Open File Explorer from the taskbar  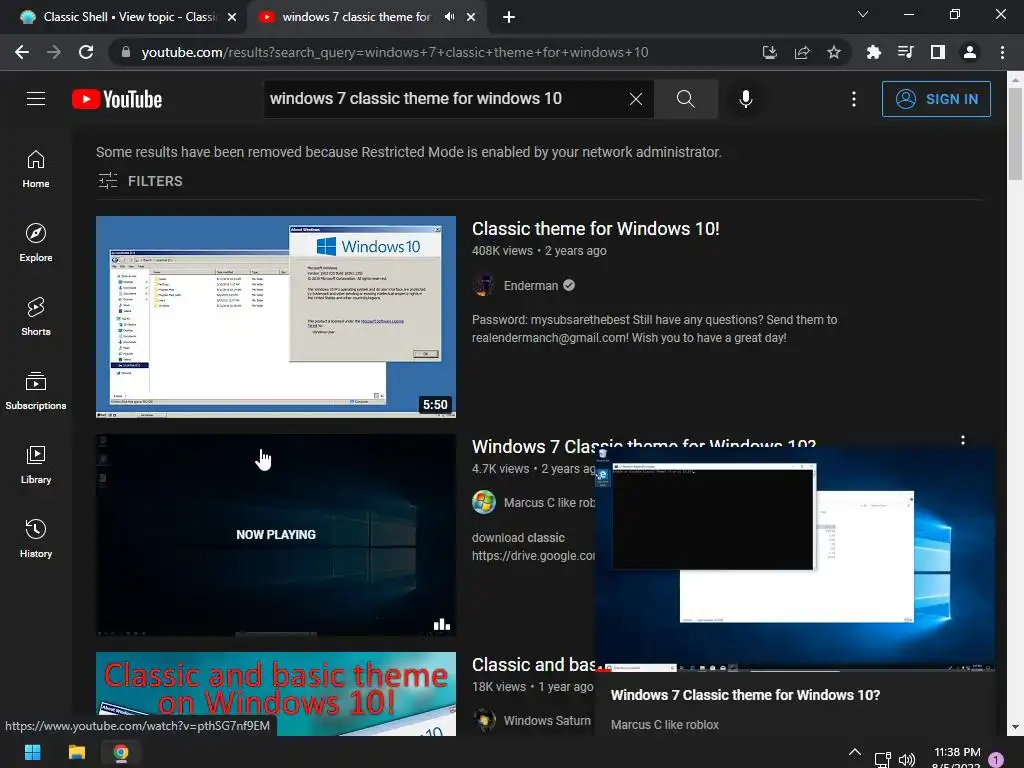(x=76, y=752)
